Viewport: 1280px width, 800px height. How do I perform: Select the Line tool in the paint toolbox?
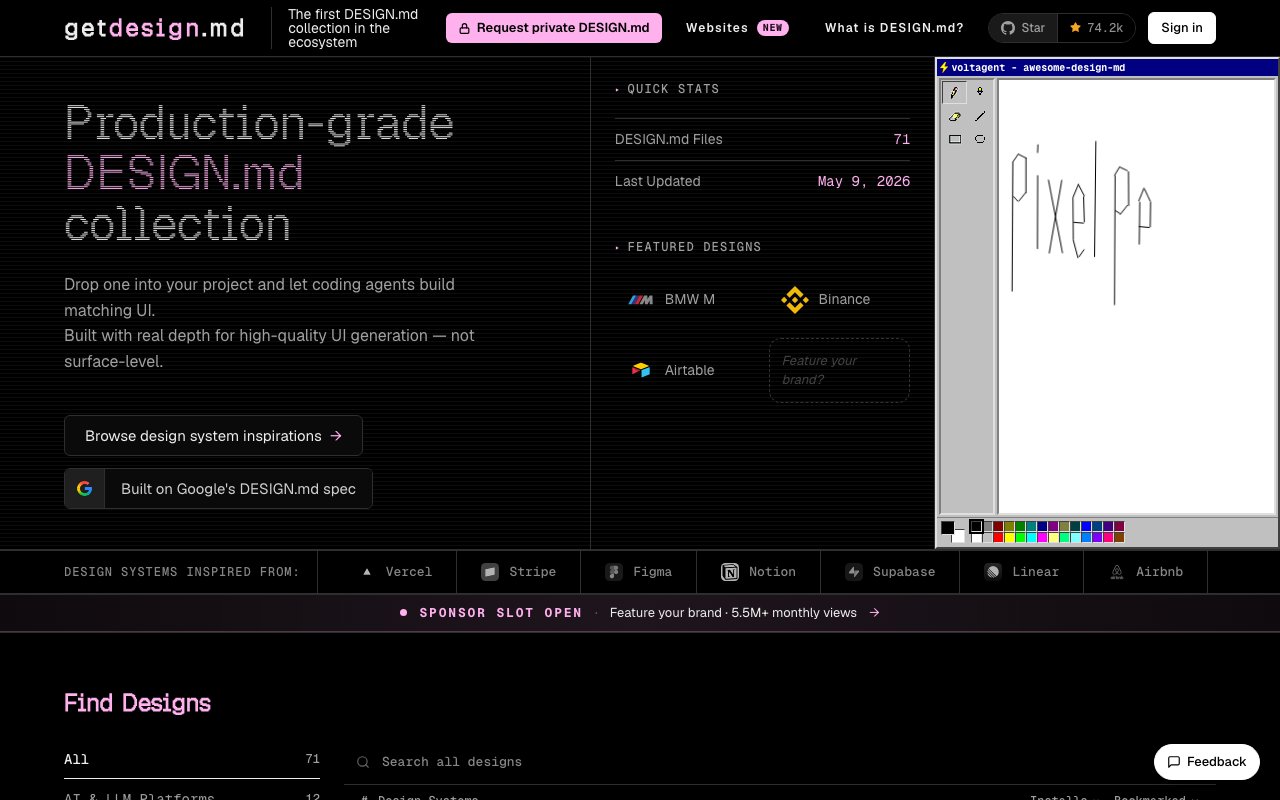980,116
